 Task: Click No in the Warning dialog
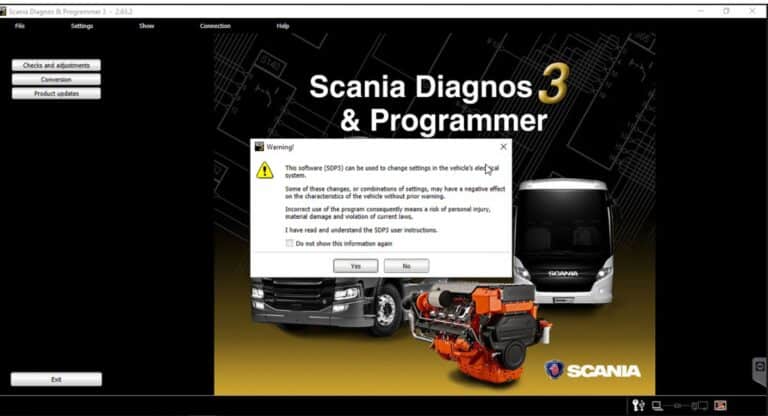point(407,266)
